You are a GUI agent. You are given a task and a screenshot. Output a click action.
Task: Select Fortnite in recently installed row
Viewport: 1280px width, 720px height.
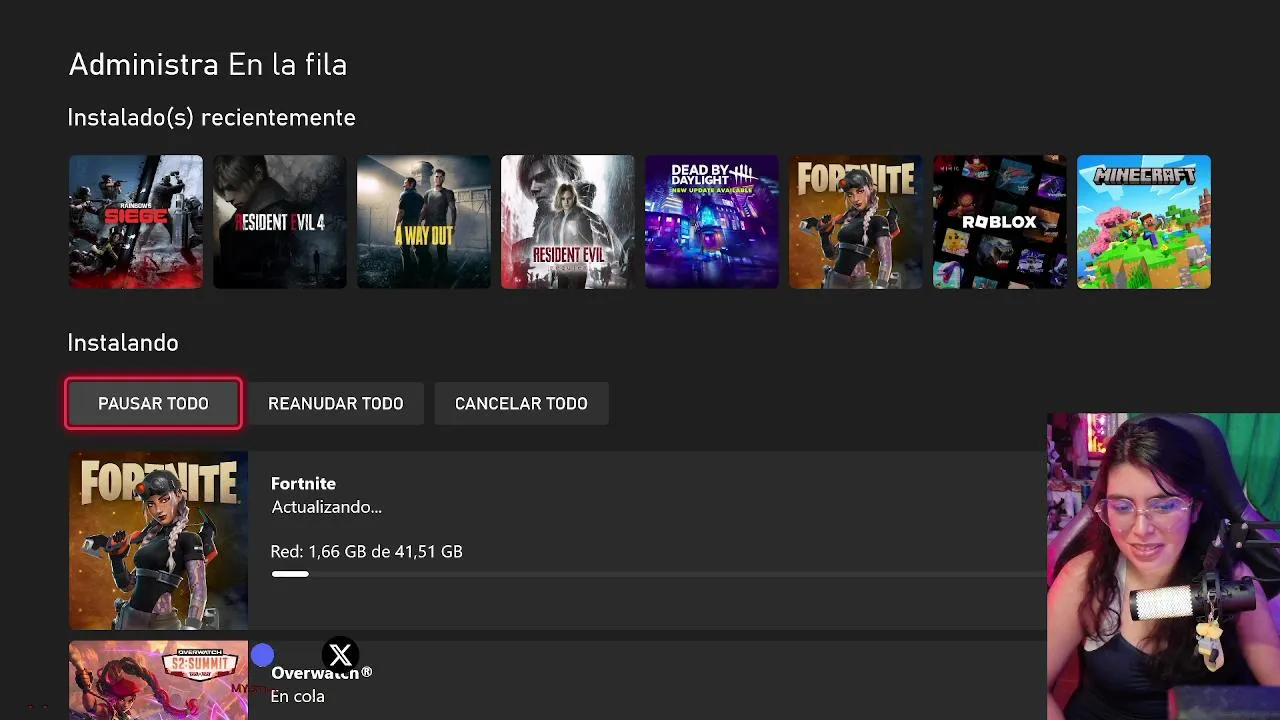click(855, 222)
